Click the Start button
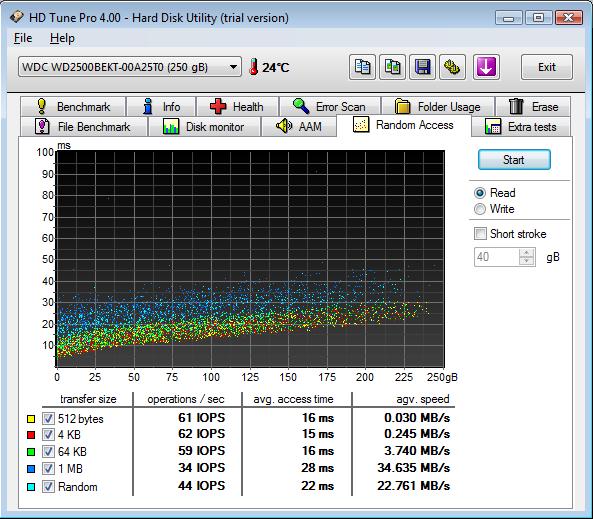Screen dimensions: 593x519 tap(514, 160)
